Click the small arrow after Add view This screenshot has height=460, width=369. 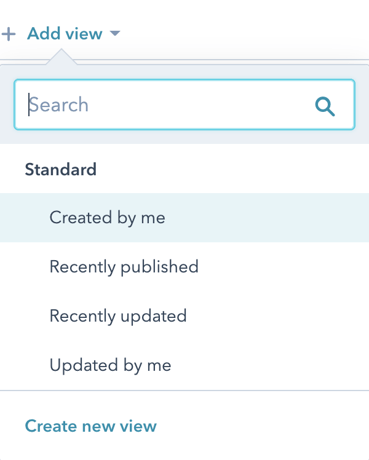point(115,33)
